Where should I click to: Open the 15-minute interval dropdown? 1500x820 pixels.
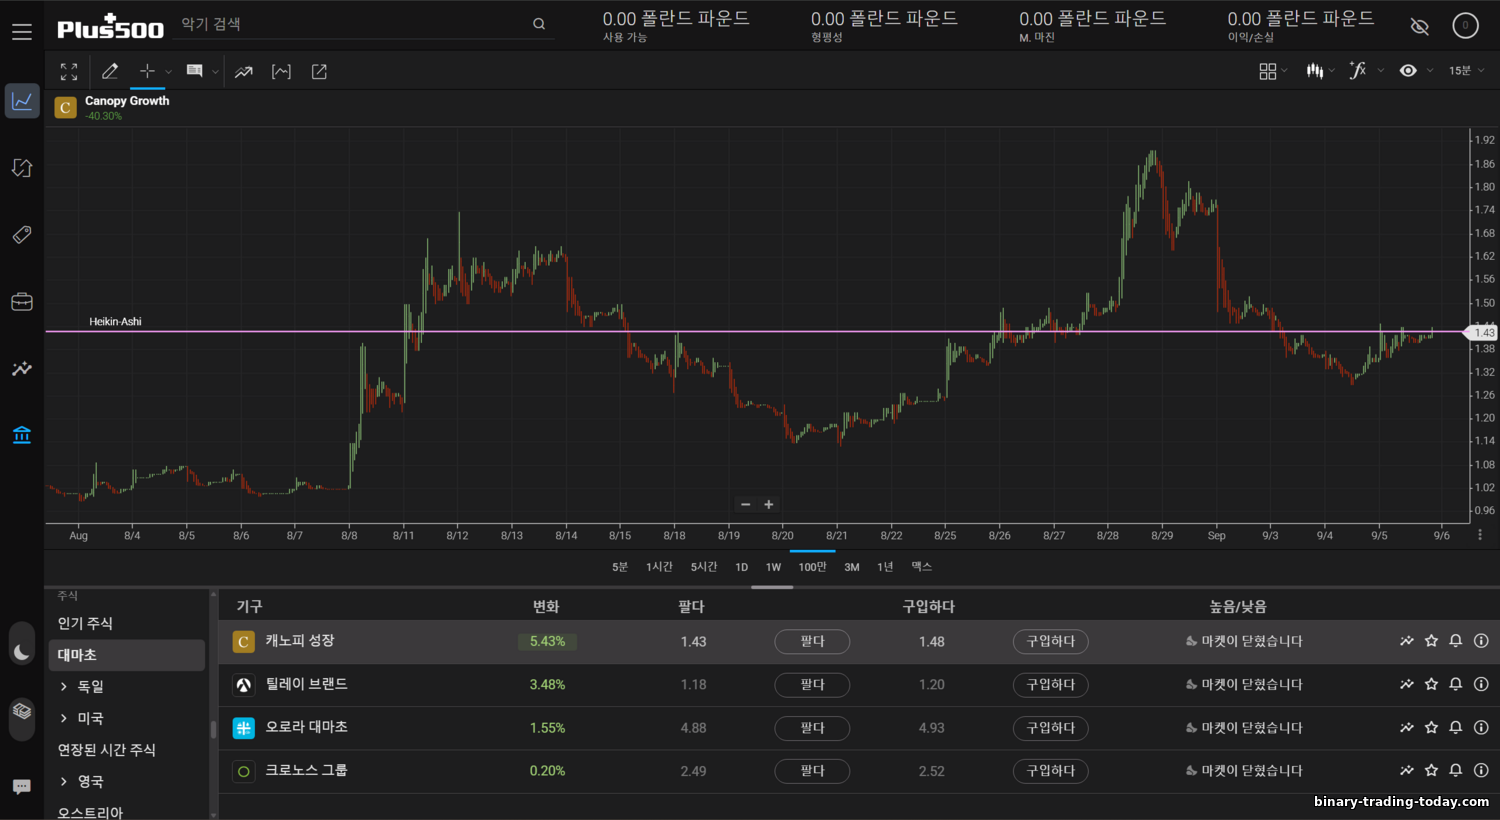[x=1466, y=71]
